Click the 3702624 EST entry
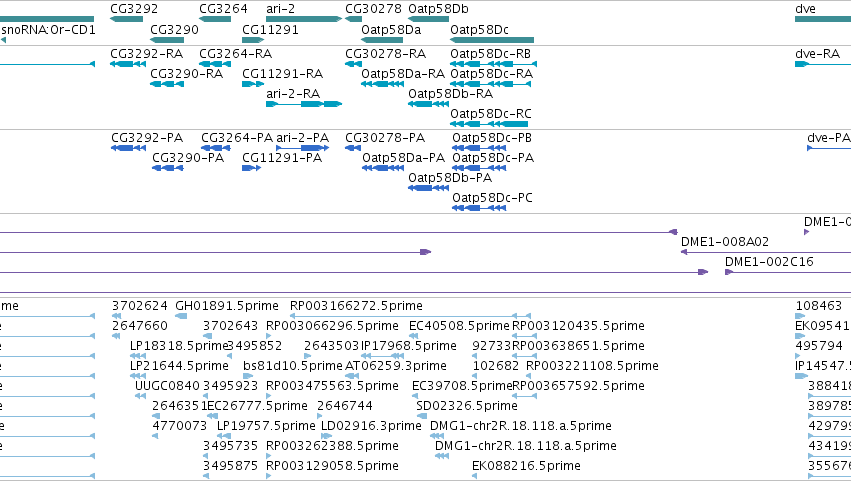The image size is (851, 481). click(139, 306)
